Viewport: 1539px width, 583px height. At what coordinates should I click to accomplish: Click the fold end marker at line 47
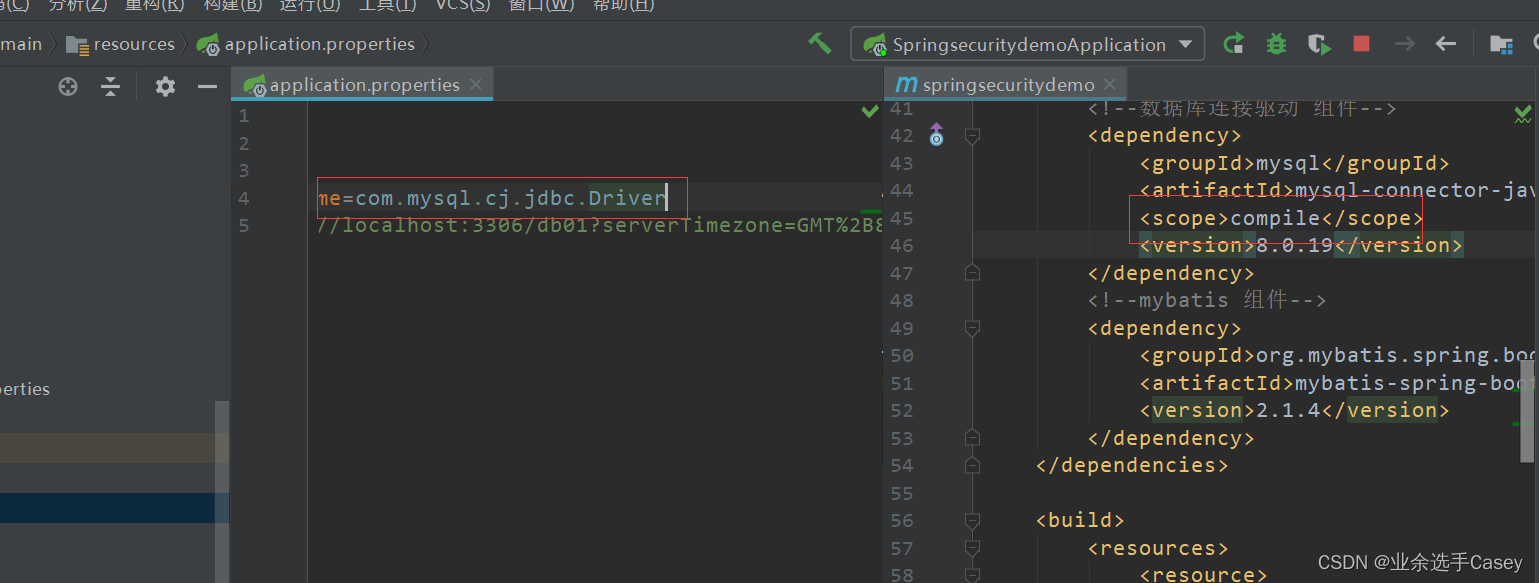click(x=971, y=272)
